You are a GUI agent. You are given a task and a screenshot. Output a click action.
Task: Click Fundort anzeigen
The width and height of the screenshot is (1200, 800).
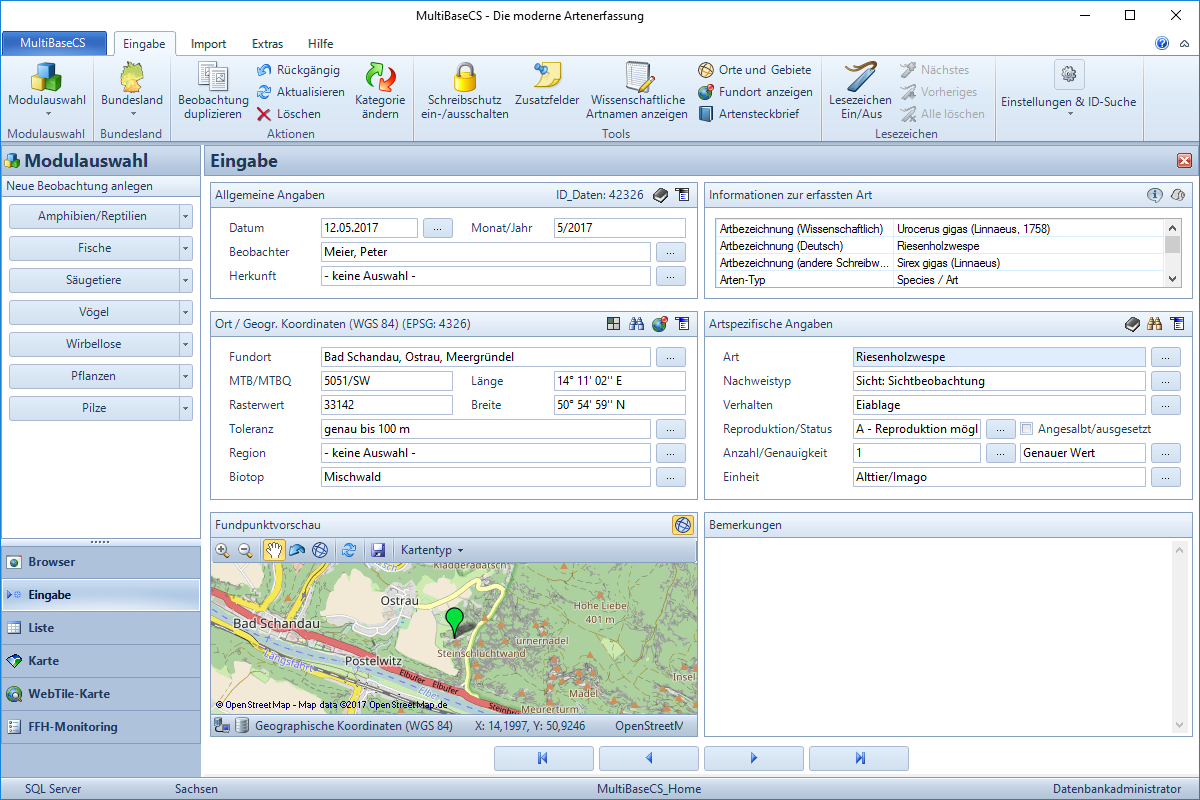[755, 92]
